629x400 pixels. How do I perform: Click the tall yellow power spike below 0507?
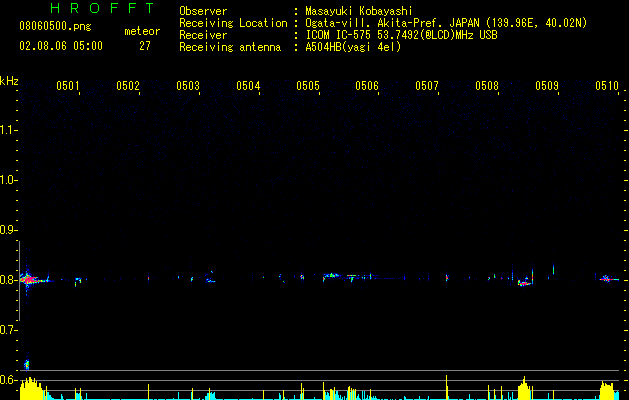coord(446,387)
